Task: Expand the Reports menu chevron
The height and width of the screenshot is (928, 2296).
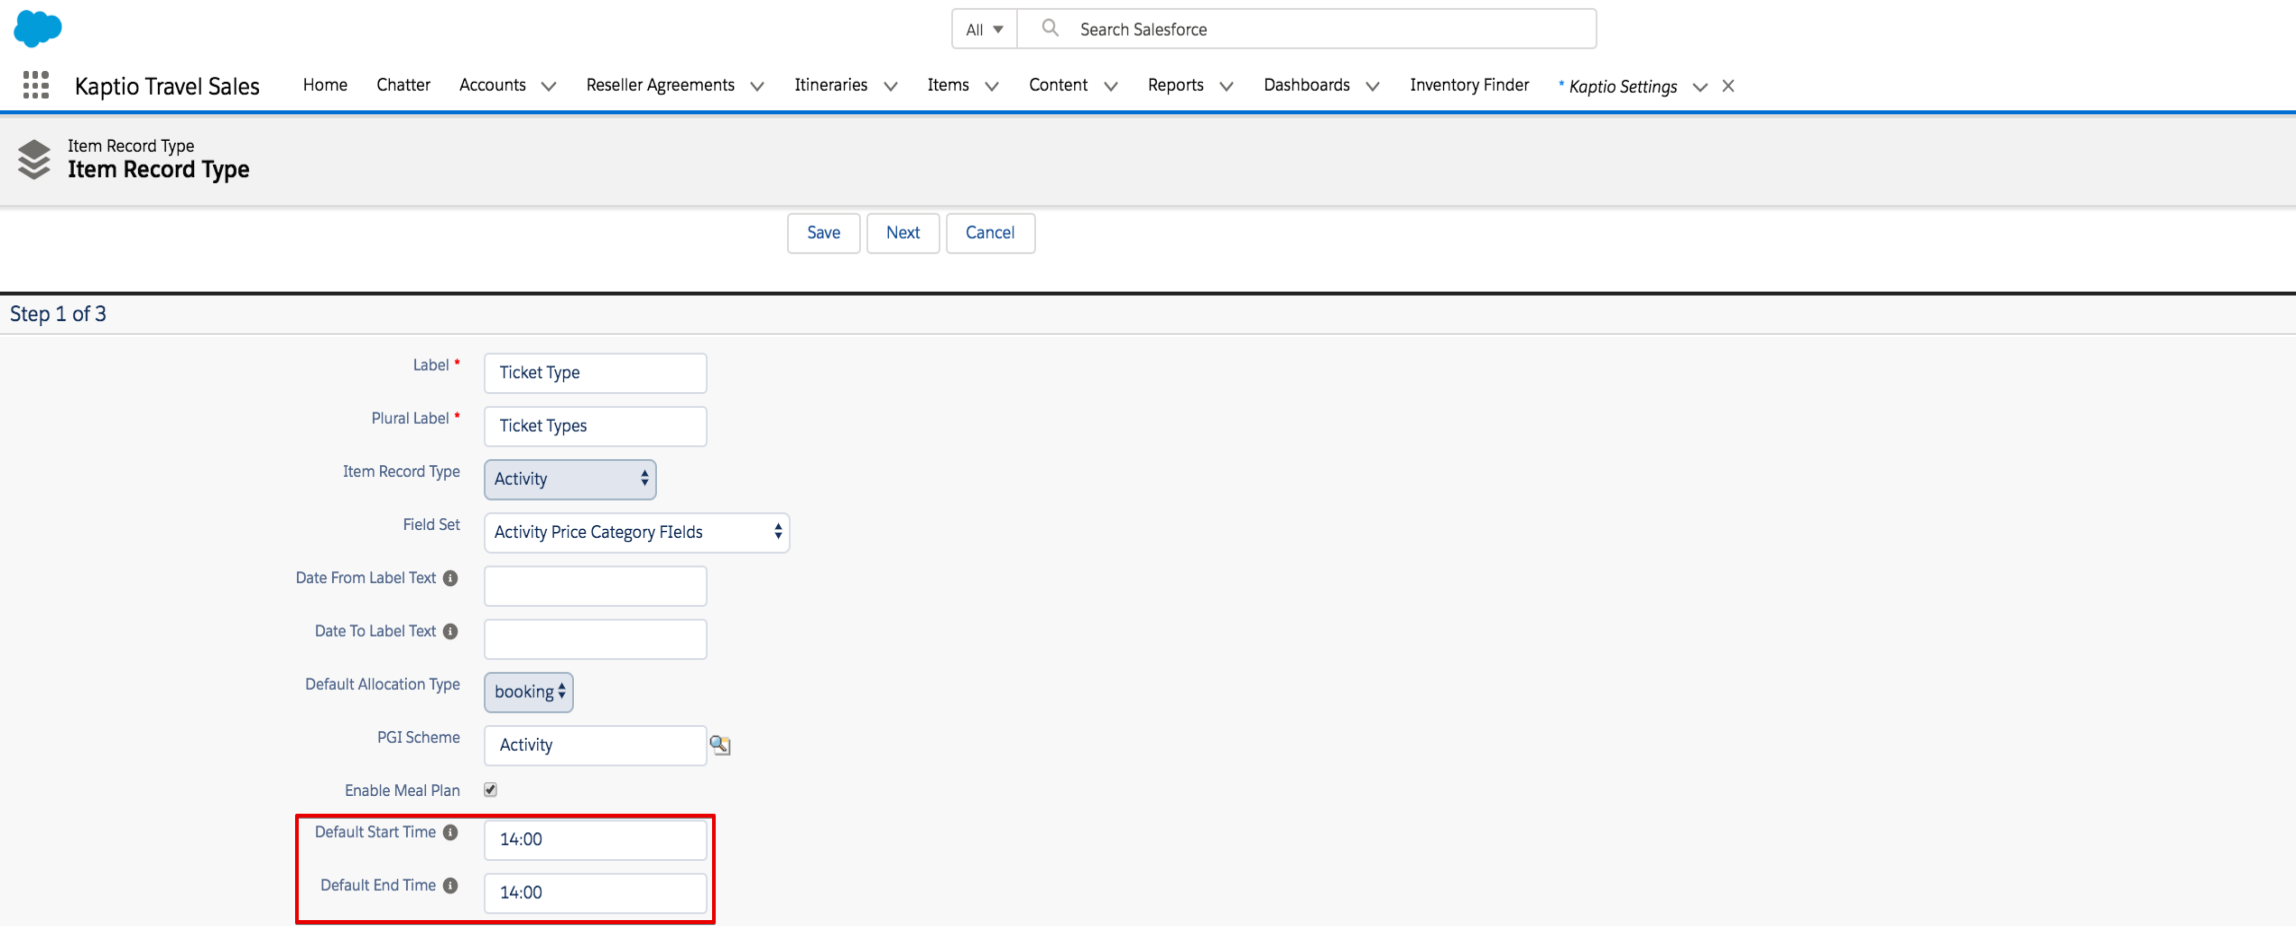Action: [1226, 86]
